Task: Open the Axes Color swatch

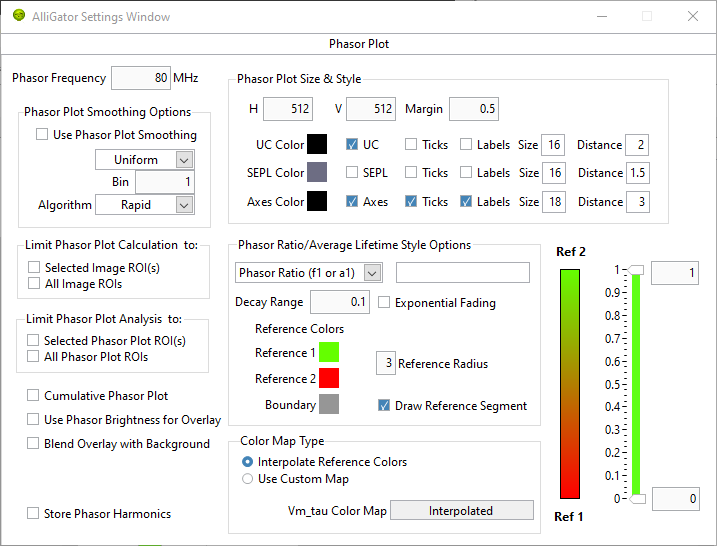Action: pos(317,201)
